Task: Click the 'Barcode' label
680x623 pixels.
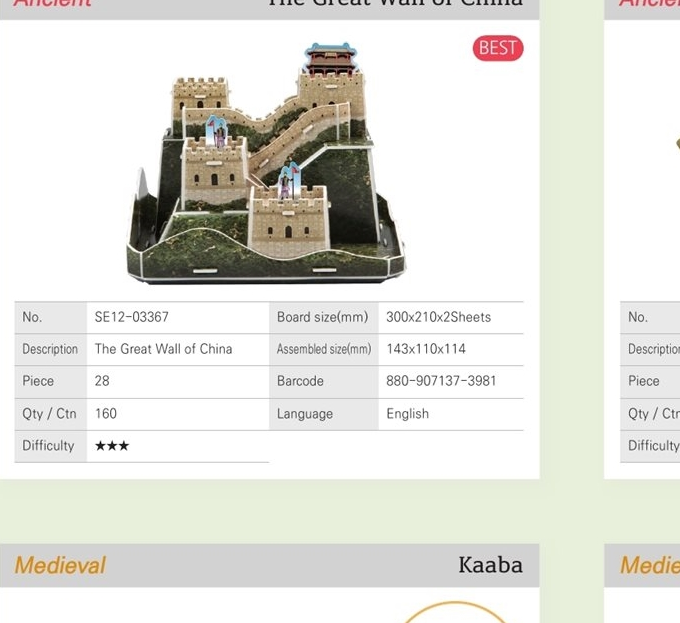Action: click(300, 381)
